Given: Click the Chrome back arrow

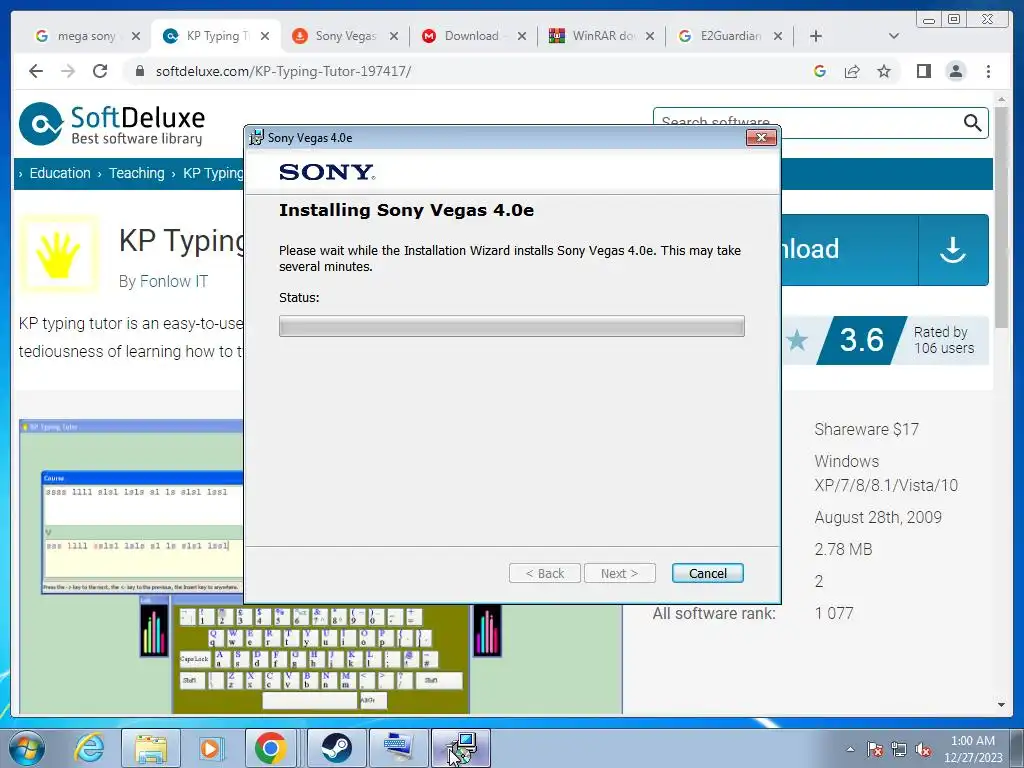Looking at the screenshot, I should 36,71.
